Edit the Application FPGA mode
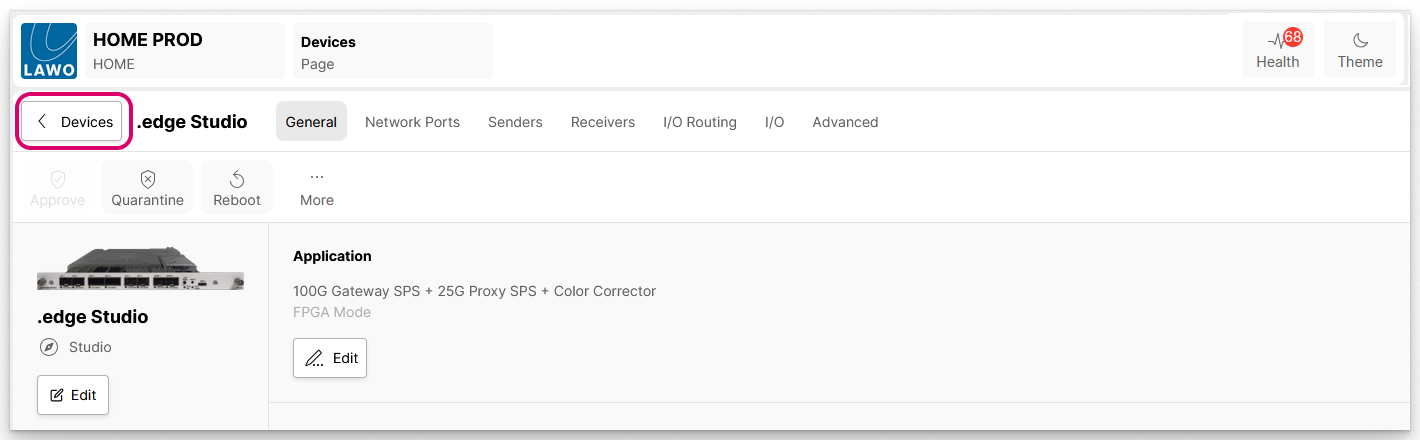 (x=330, y=358)
